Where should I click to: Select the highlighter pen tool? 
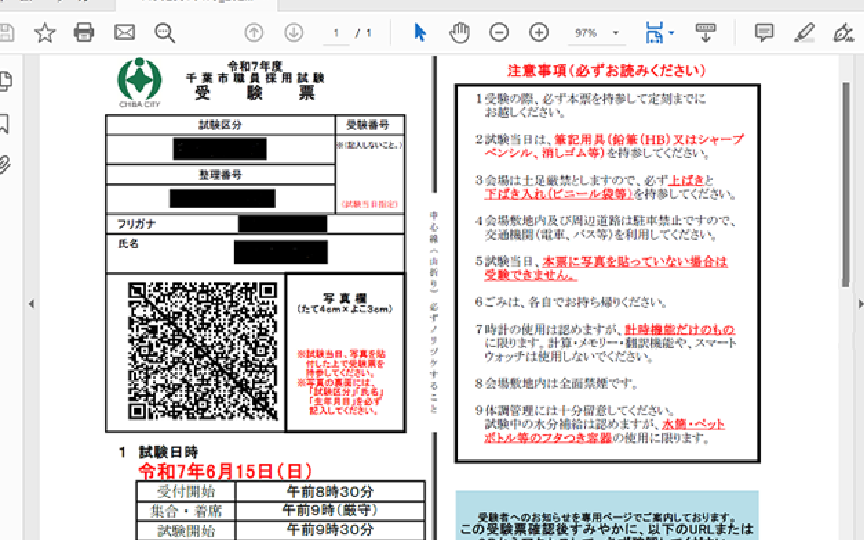point(803,33)
